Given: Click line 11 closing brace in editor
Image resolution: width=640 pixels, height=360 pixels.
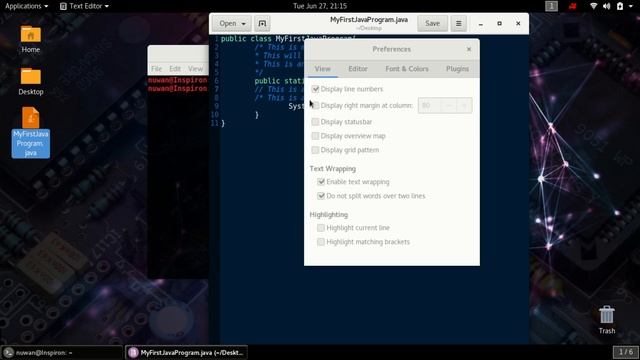Looking at the screenshot, I should coord(223,123).
